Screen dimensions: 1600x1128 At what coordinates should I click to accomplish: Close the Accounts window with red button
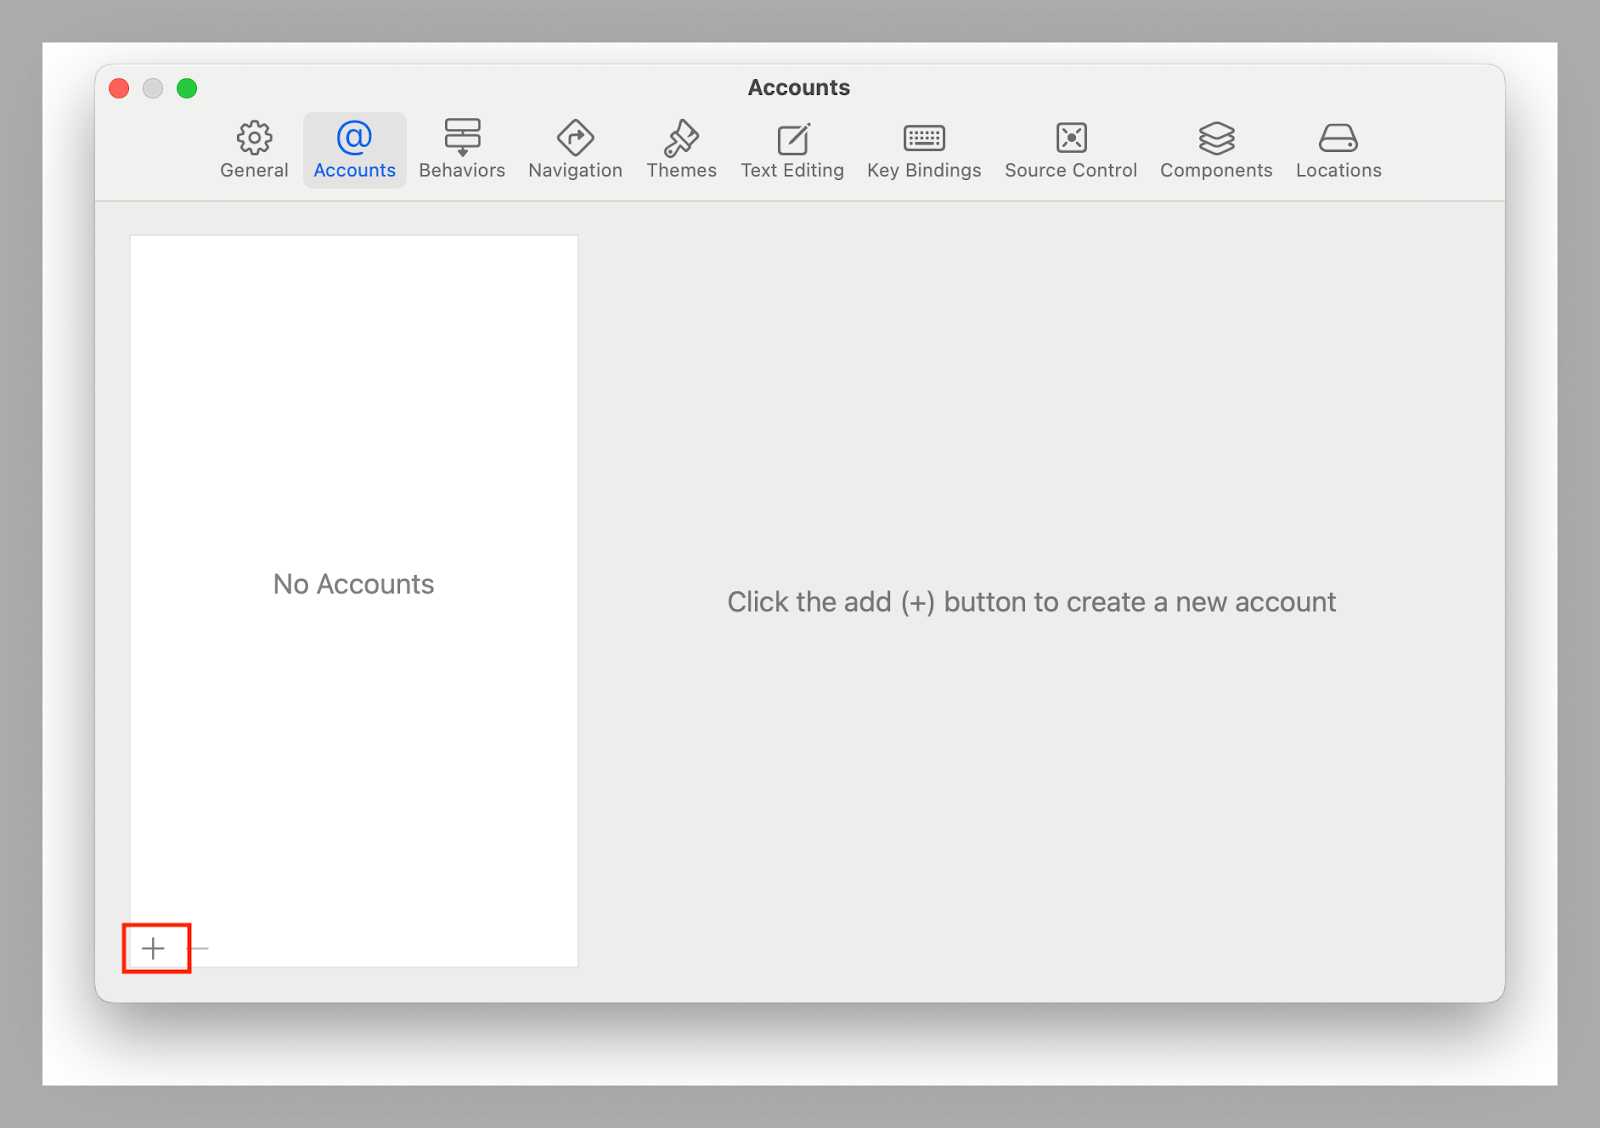point(119,88)
